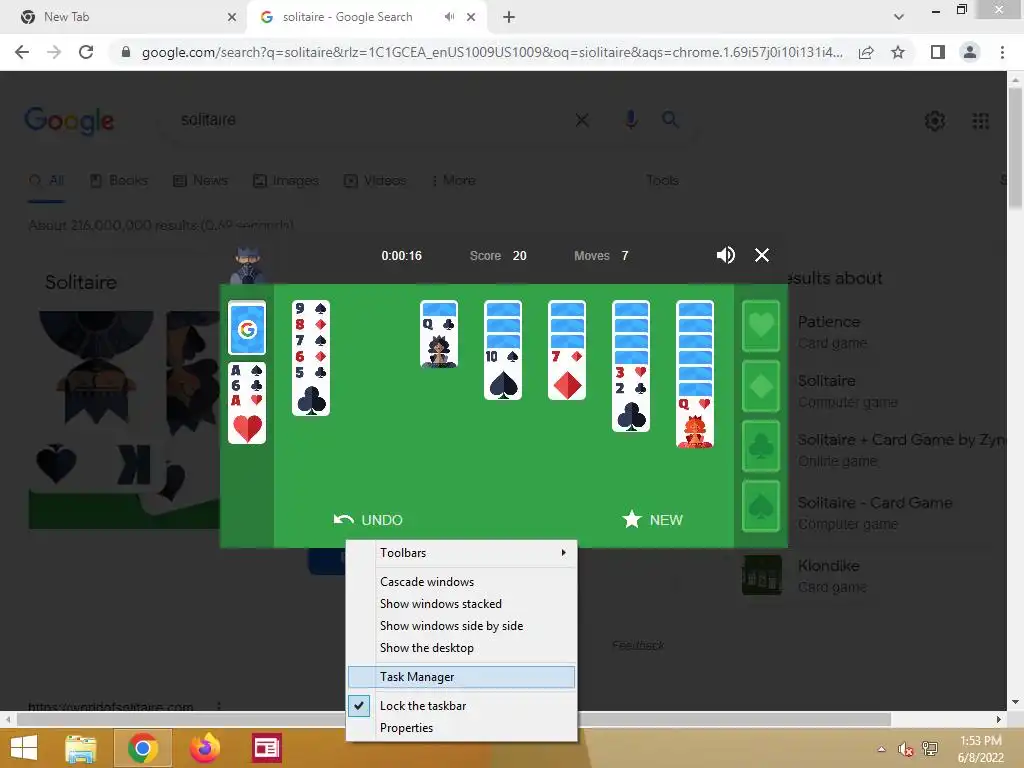
Task: Clear the solitaire search query
Action: pyautogui.click(x=582, y=120)
